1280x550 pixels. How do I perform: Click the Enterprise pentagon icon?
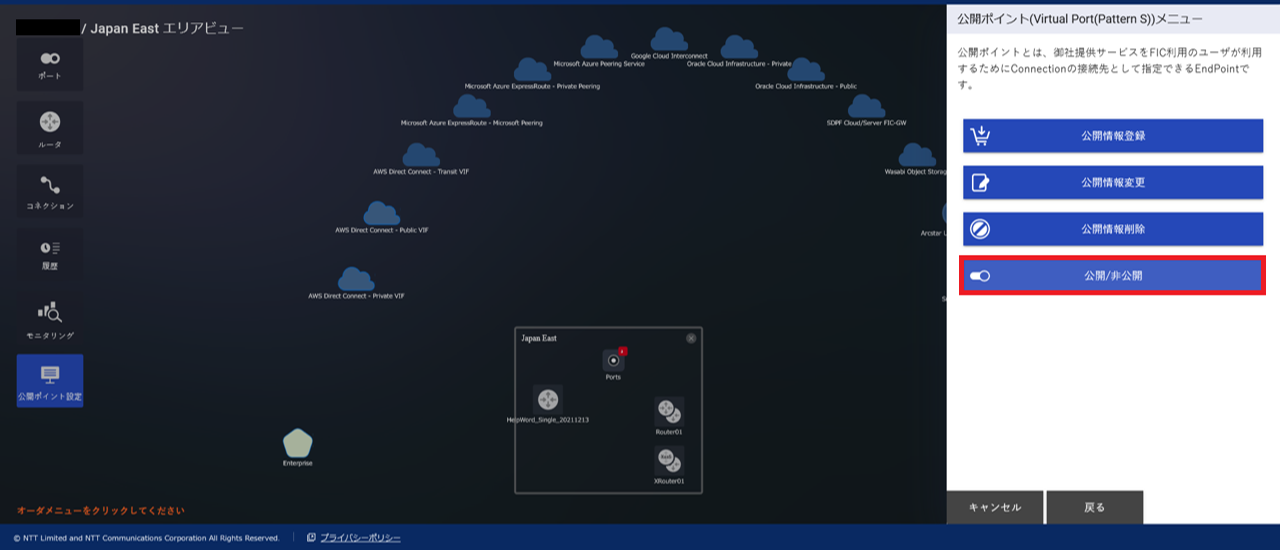coord(297,443)
